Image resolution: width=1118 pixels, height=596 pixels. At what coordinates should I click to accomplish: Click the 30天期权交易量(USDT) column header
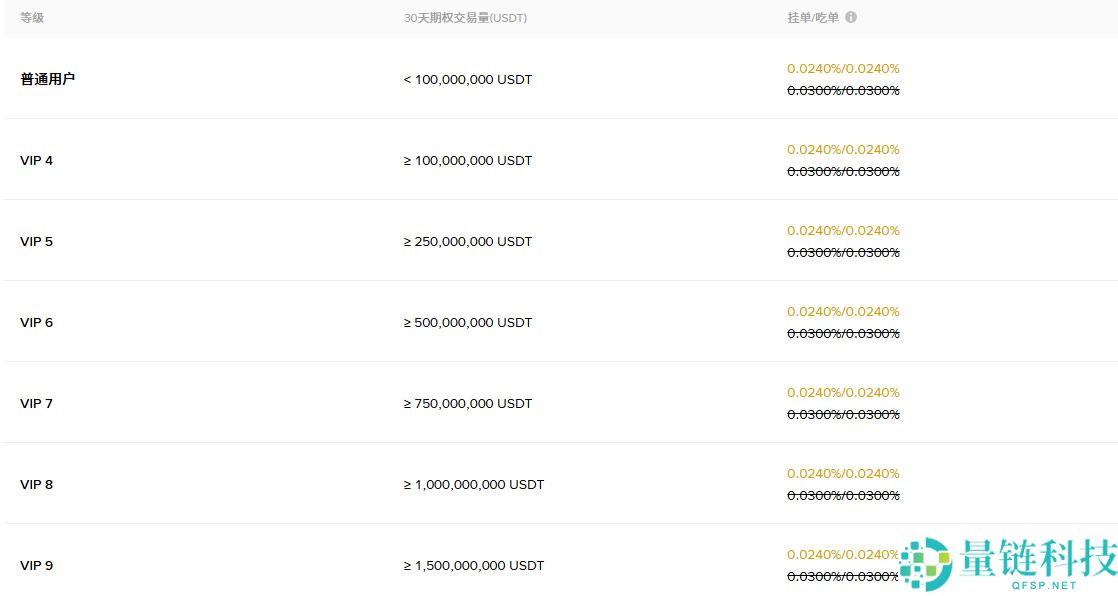(465, 18)
